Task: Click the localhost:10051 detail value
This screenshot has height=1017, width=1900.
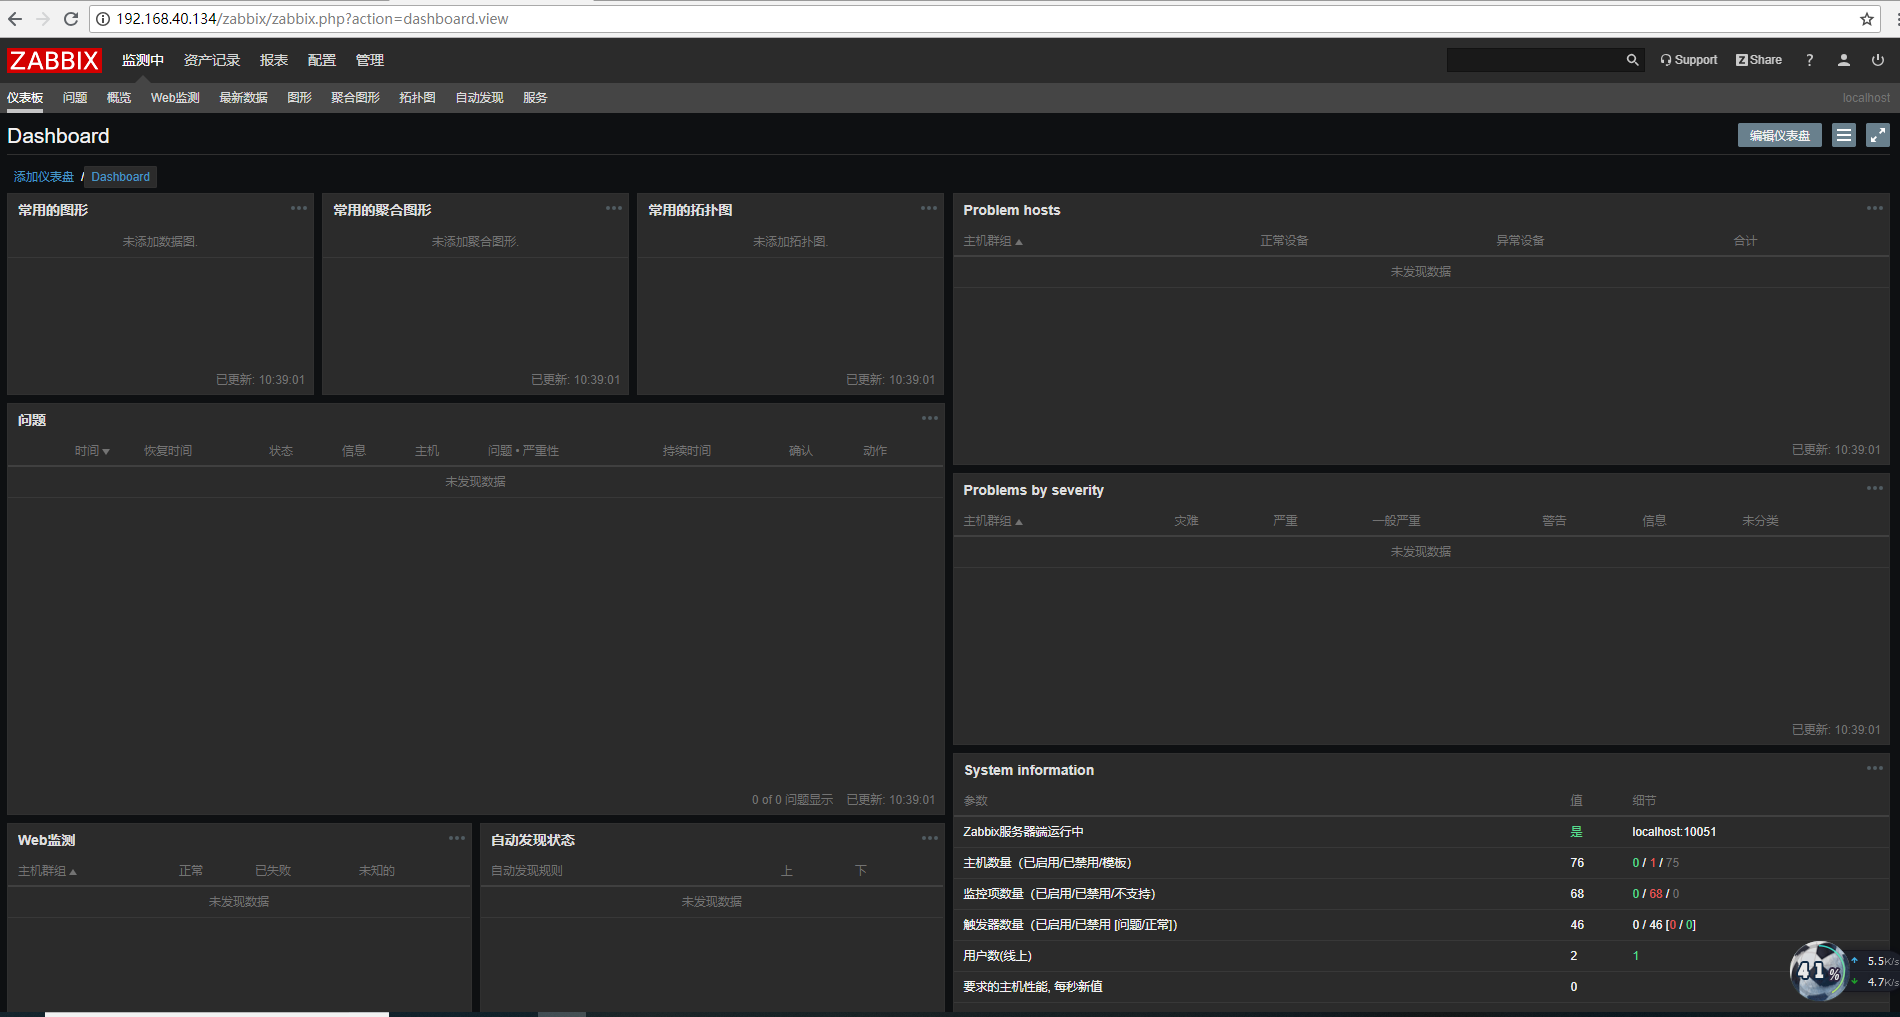Action: click(1674, 832)
